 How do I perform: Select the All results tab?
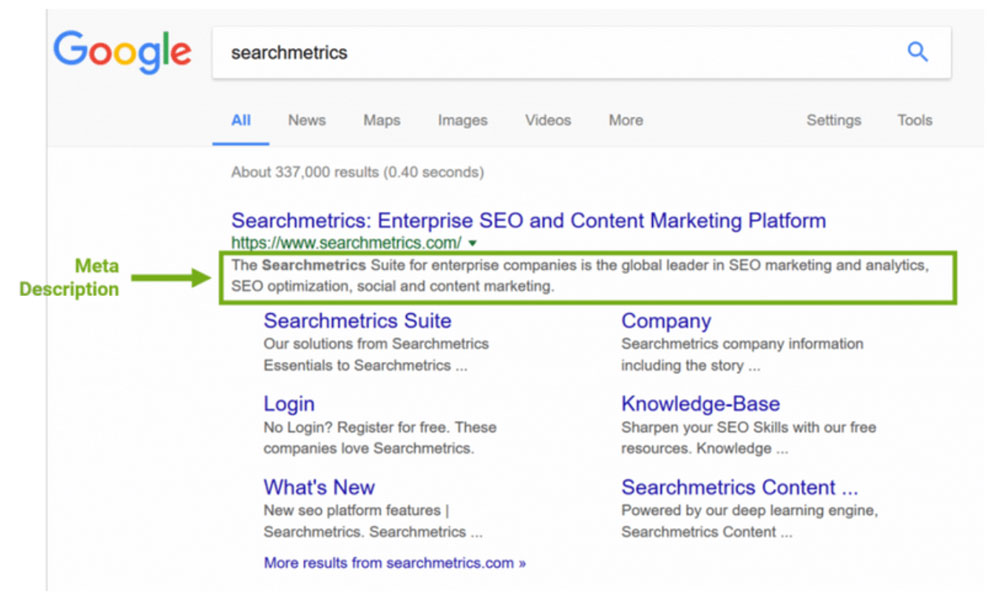pos(241,120)
